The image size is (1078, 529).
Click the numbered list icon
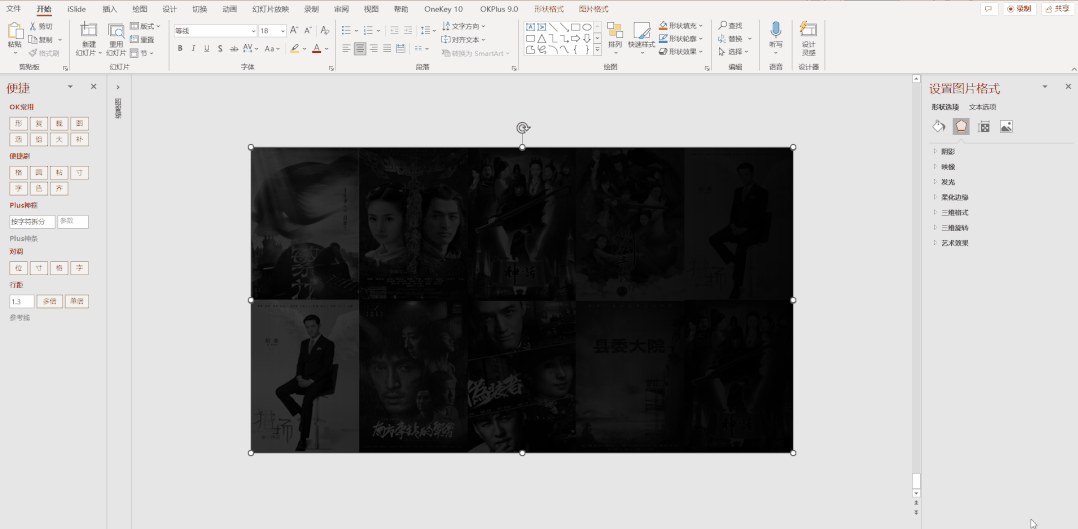(368, 30)
